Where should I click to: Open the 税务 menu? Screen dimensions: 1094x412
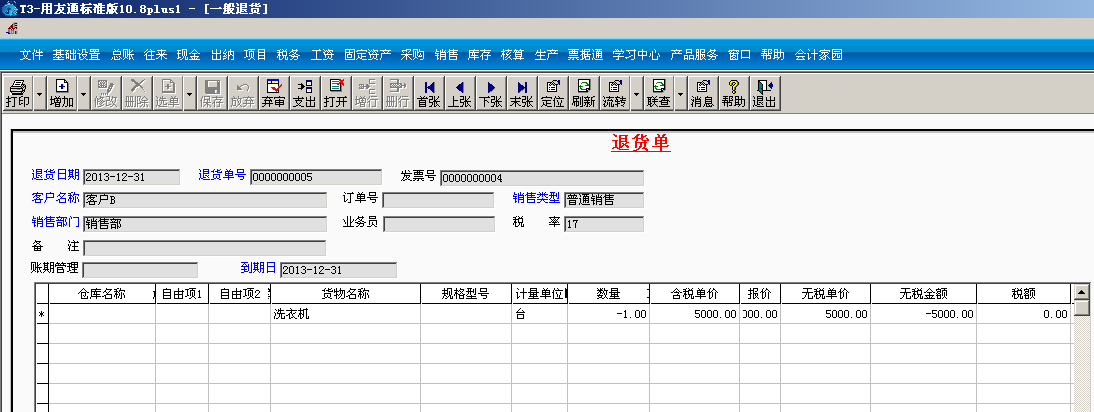(288, 55)
